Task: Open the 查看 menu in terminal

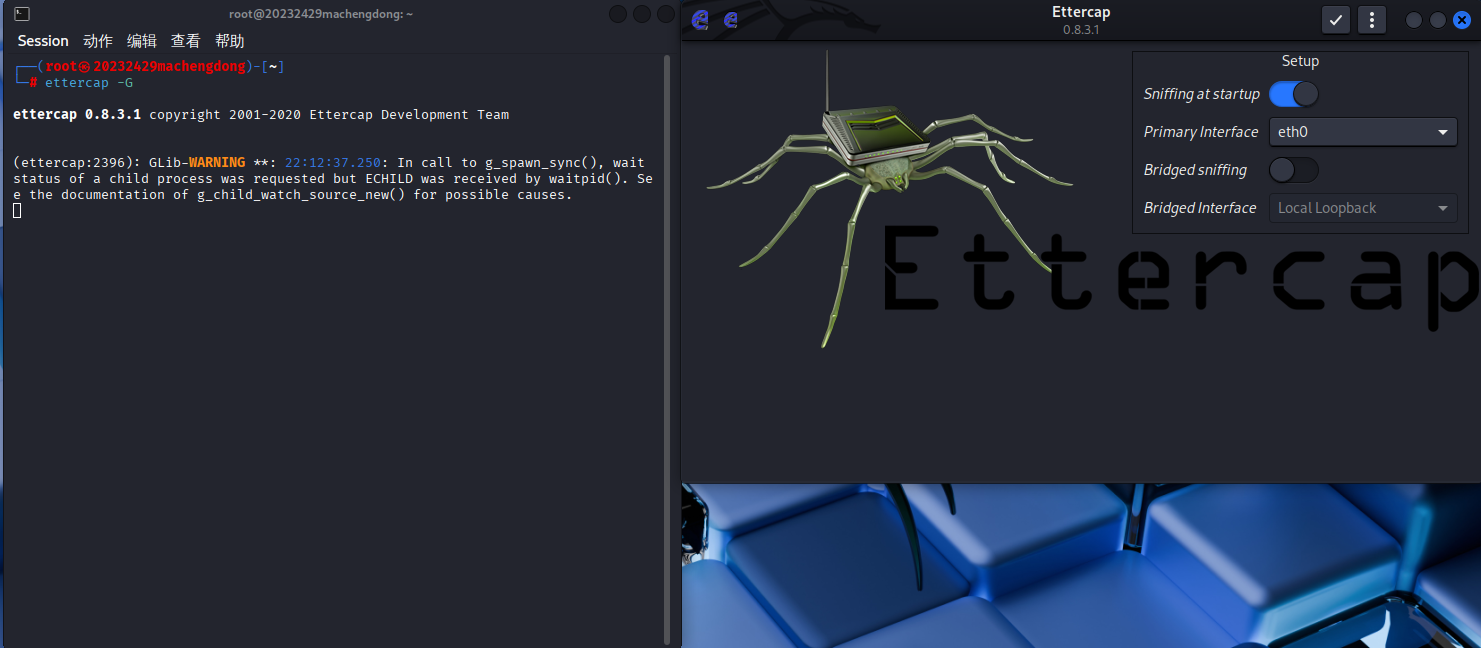Action: (x=186, y=41)
